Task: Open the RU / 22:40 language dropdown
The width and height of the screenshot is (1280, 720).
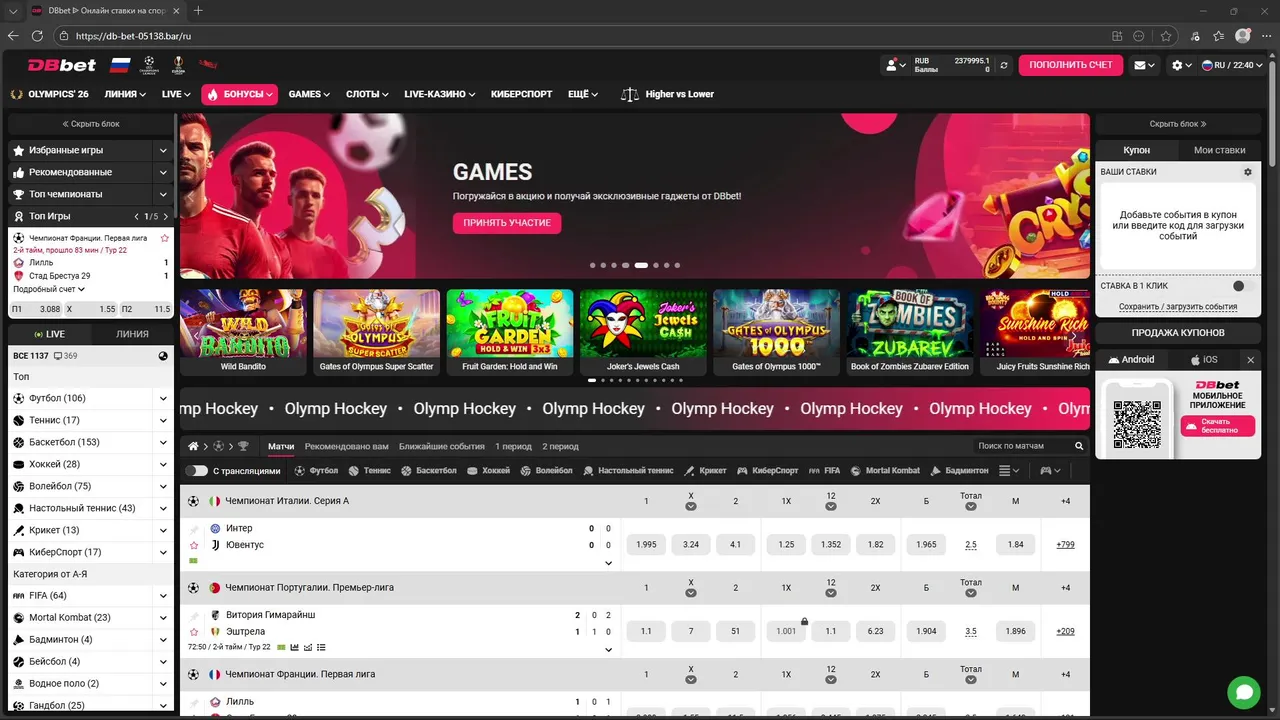Action: click(x=1232, y=65)
